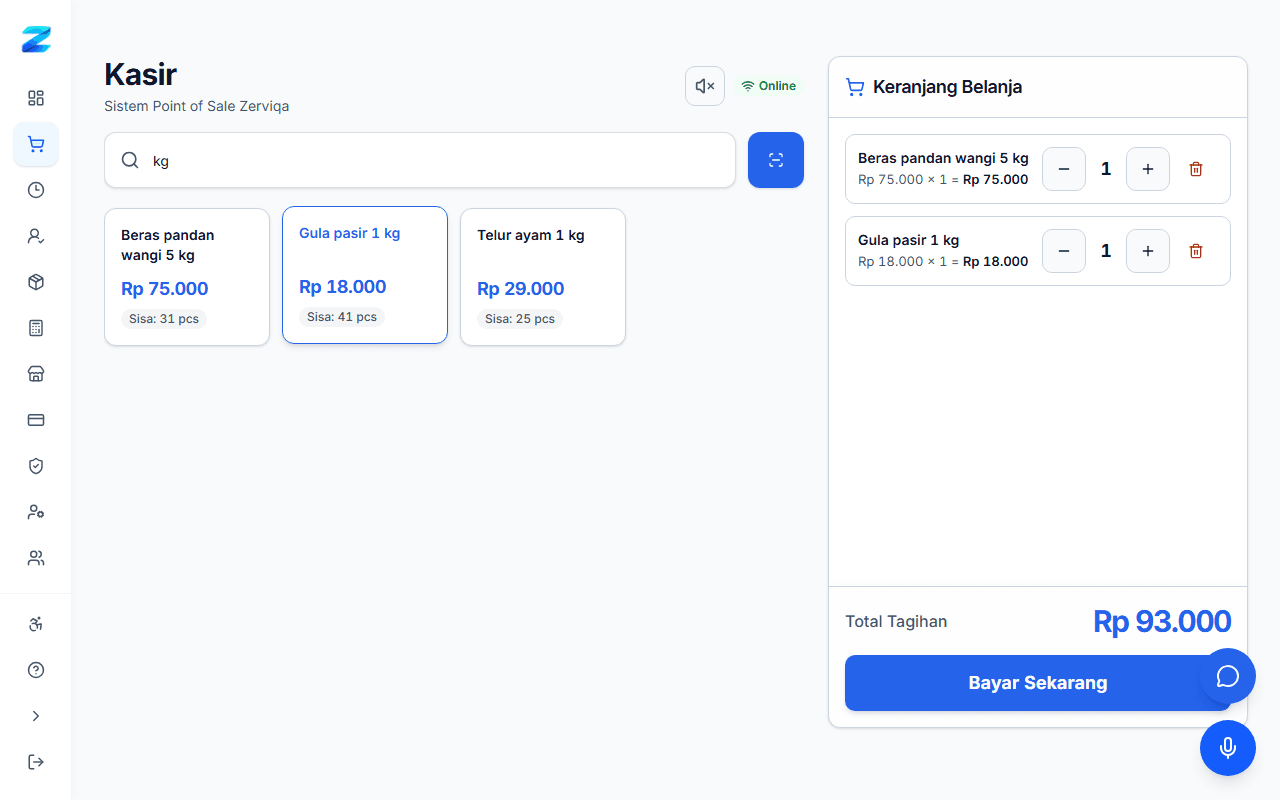
Task: Click the 'Sistem Point of Sale Zerviqa' subtitle
Action: 196,106
